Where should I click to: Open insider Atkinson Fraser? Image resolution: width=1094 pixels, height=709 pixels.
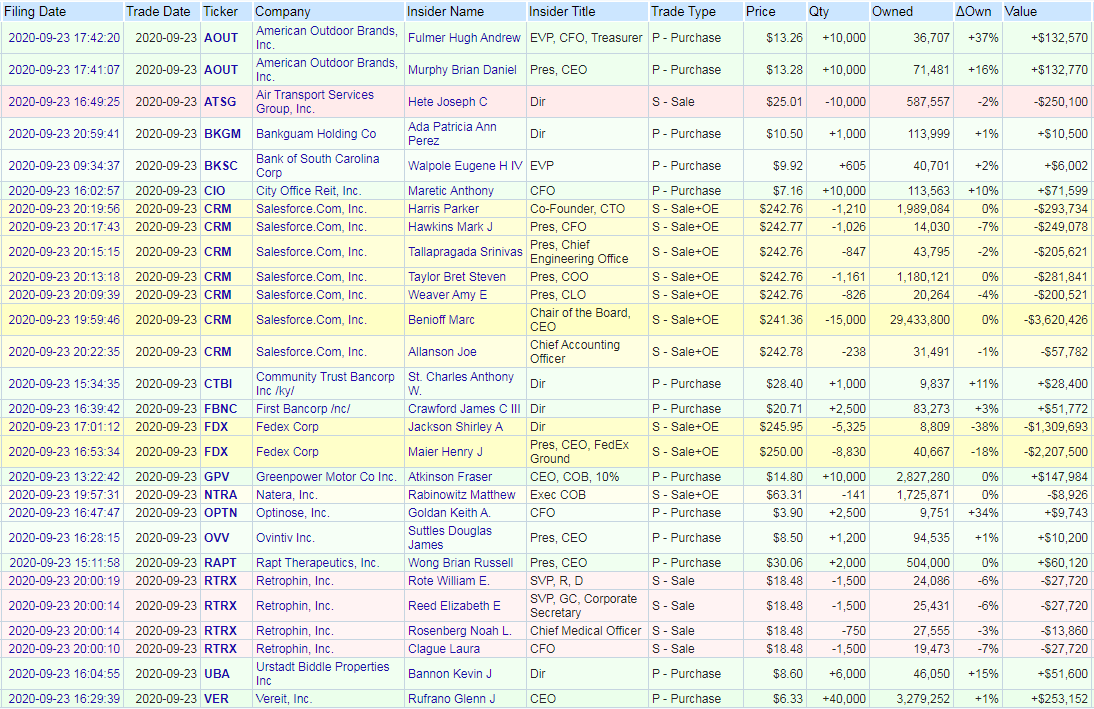point(450,477)
